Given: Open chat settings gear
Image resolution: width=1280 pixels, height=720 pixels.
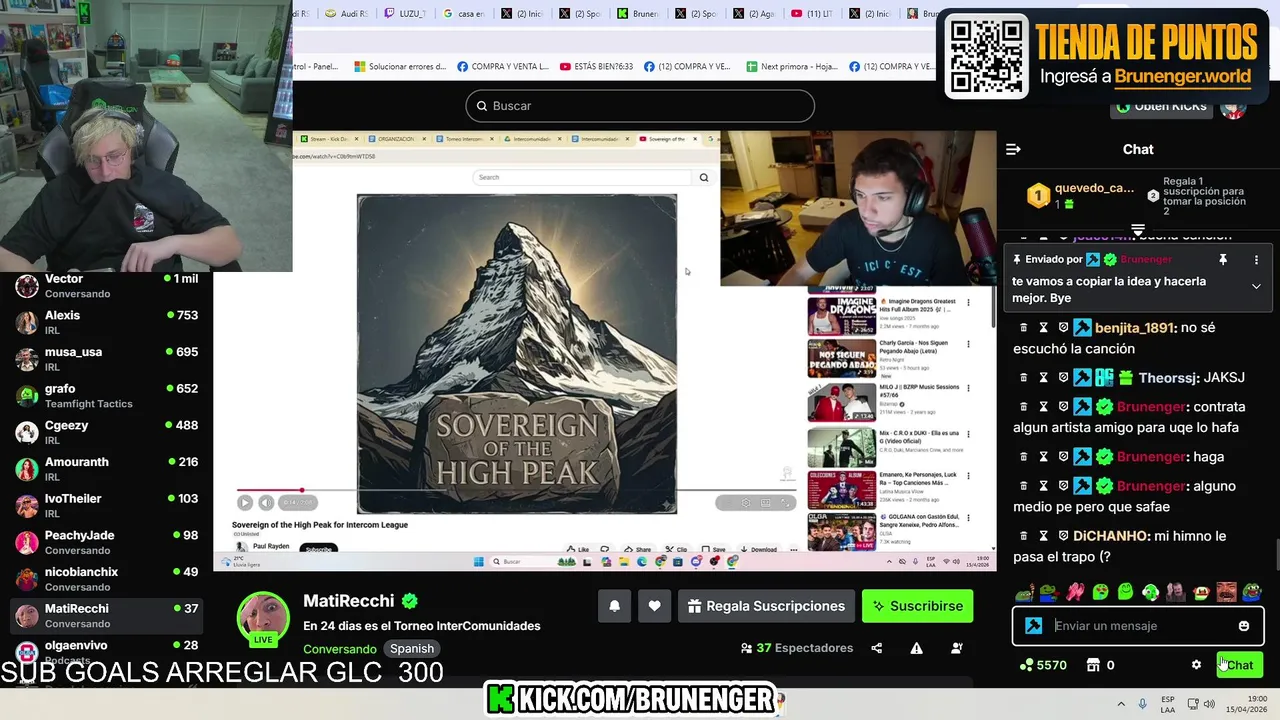Looking at the screenshot, I should pos(1196,665).
